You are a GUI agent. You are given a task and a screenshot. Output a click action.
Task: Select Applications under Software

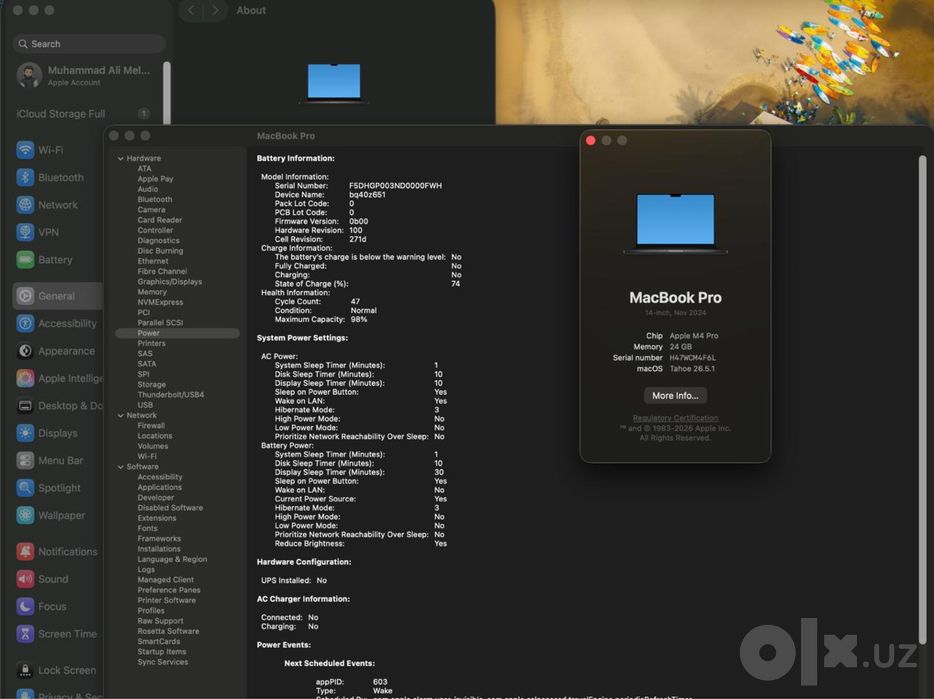(x=160, y=487)
